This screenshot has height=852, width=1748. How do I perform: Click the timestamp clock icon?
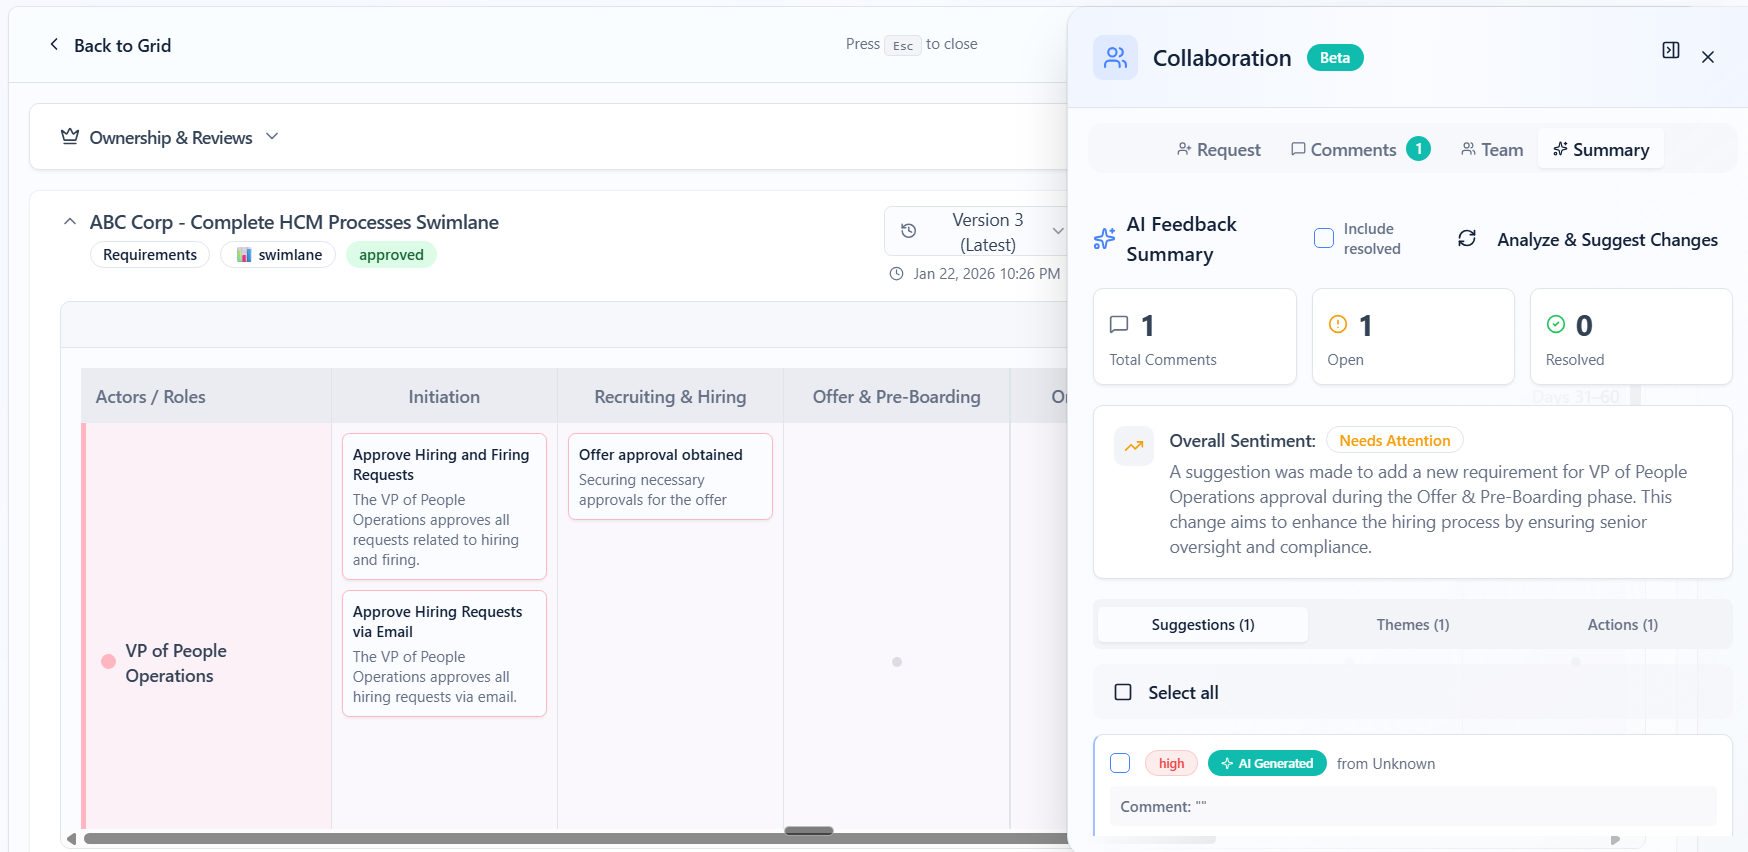(896, 274)
